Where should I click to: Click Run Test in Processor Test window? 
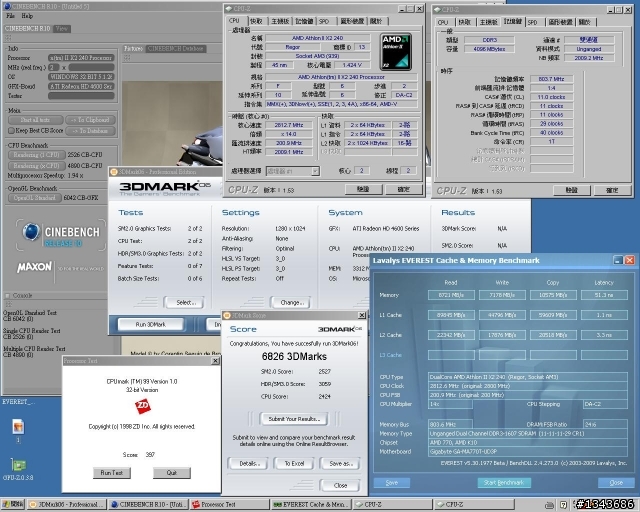coord(112,473)
